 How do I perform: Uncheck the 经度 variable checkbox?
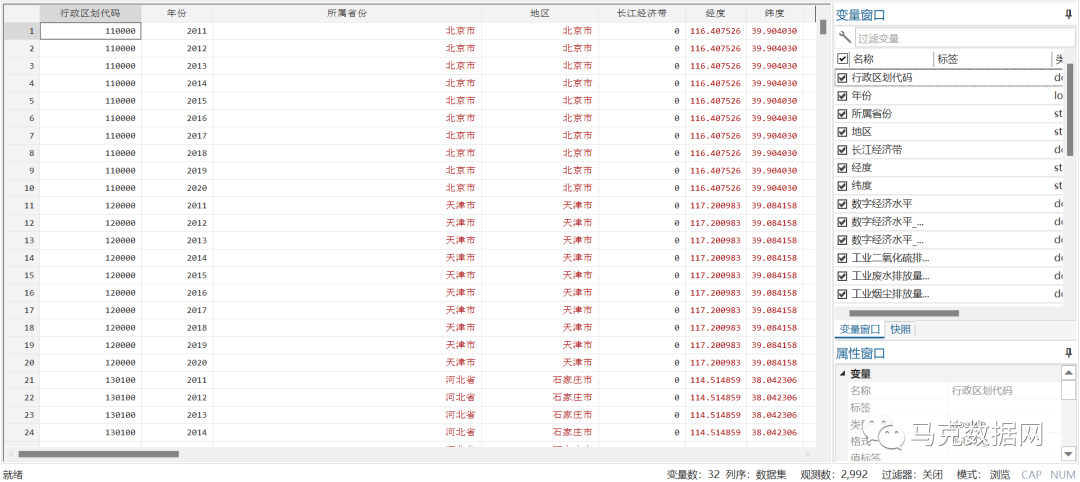(842, 167)
